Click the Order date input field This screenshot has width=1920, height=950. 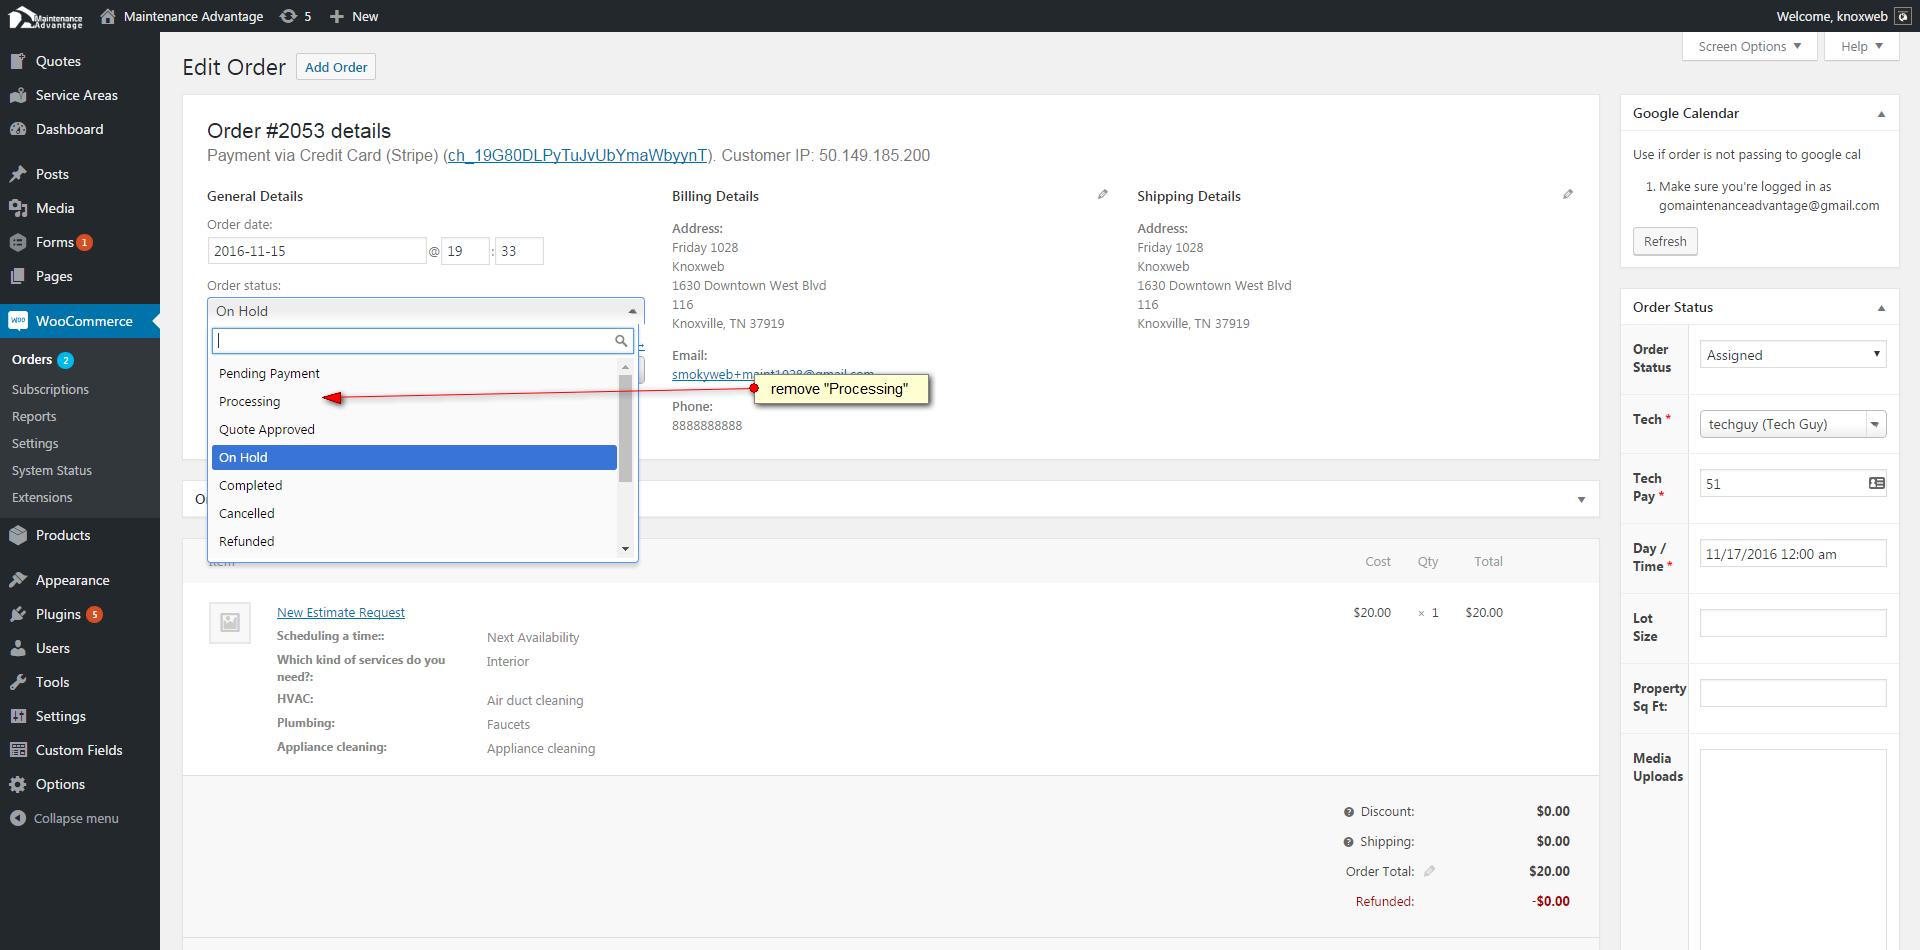pyautogui.click(x=316, y=251)
